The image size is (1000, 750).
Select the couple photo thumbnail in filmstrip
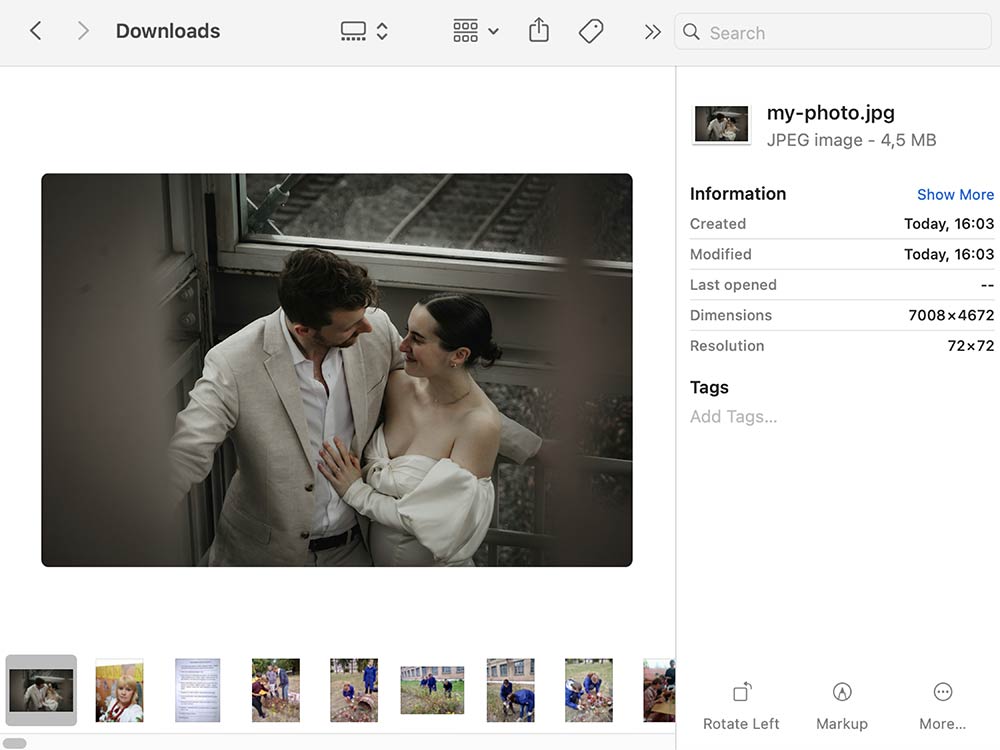(41, 690)
